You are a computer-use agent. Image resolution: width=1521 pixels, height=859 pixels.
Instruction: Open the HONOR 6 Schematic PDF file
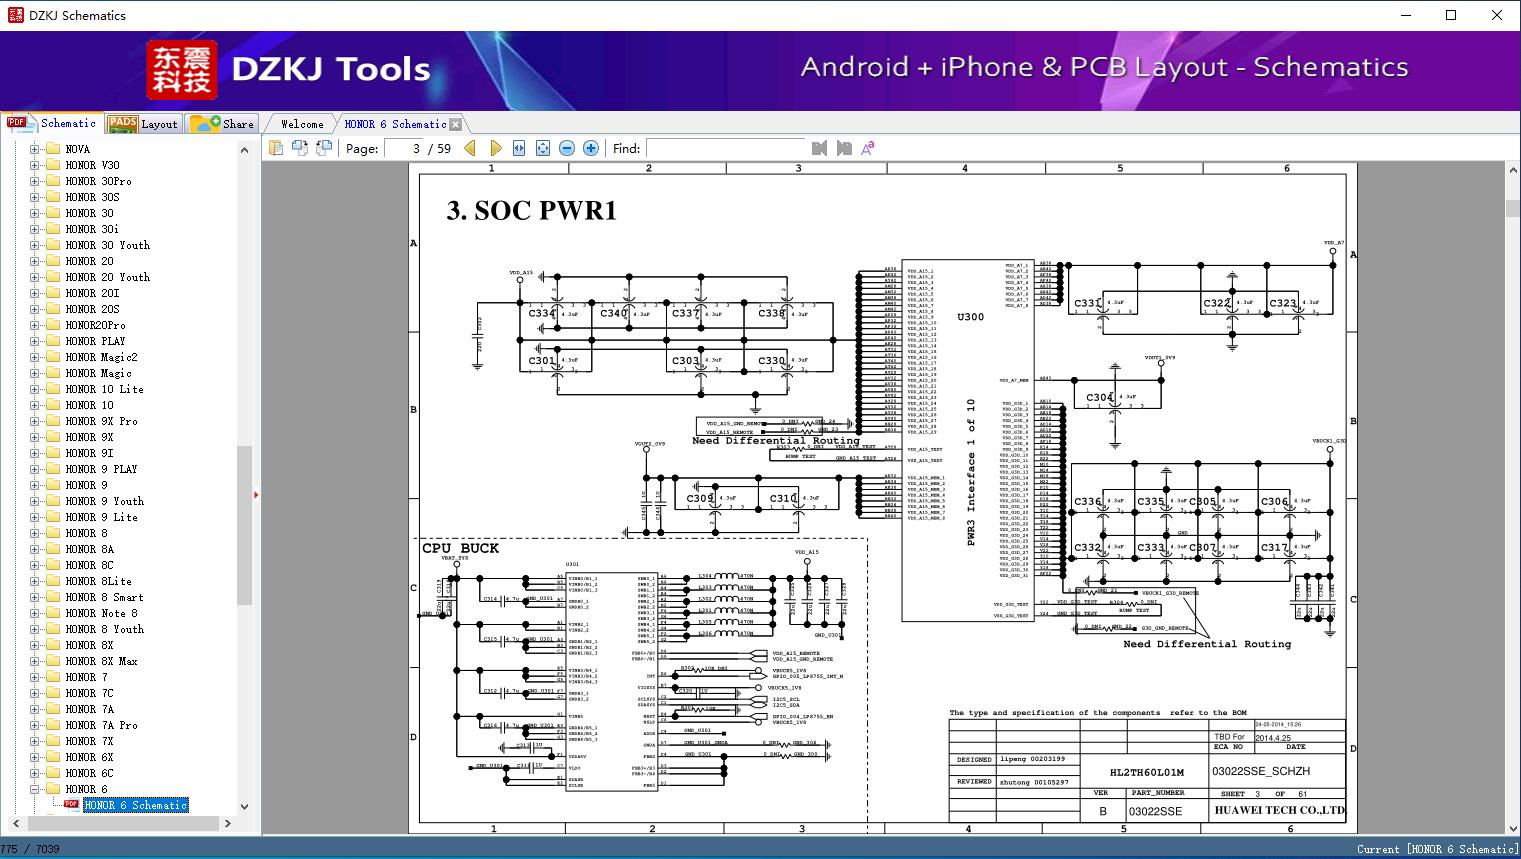(x=136, y=805)
